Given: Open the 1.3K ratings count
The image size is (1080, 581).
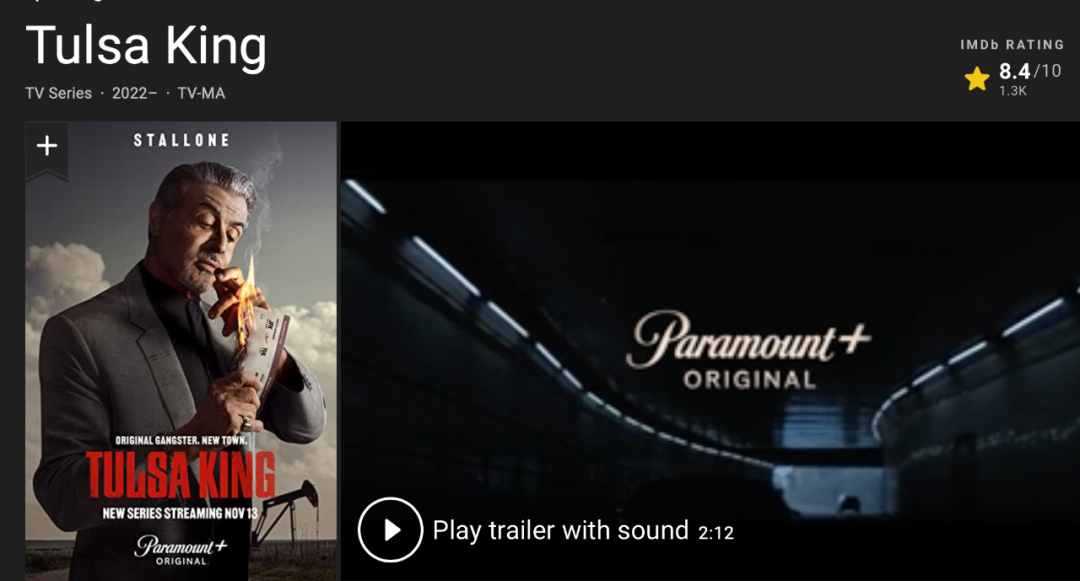Looking at the screenshot, I should pyautogui.click(x=1012, y=91).
